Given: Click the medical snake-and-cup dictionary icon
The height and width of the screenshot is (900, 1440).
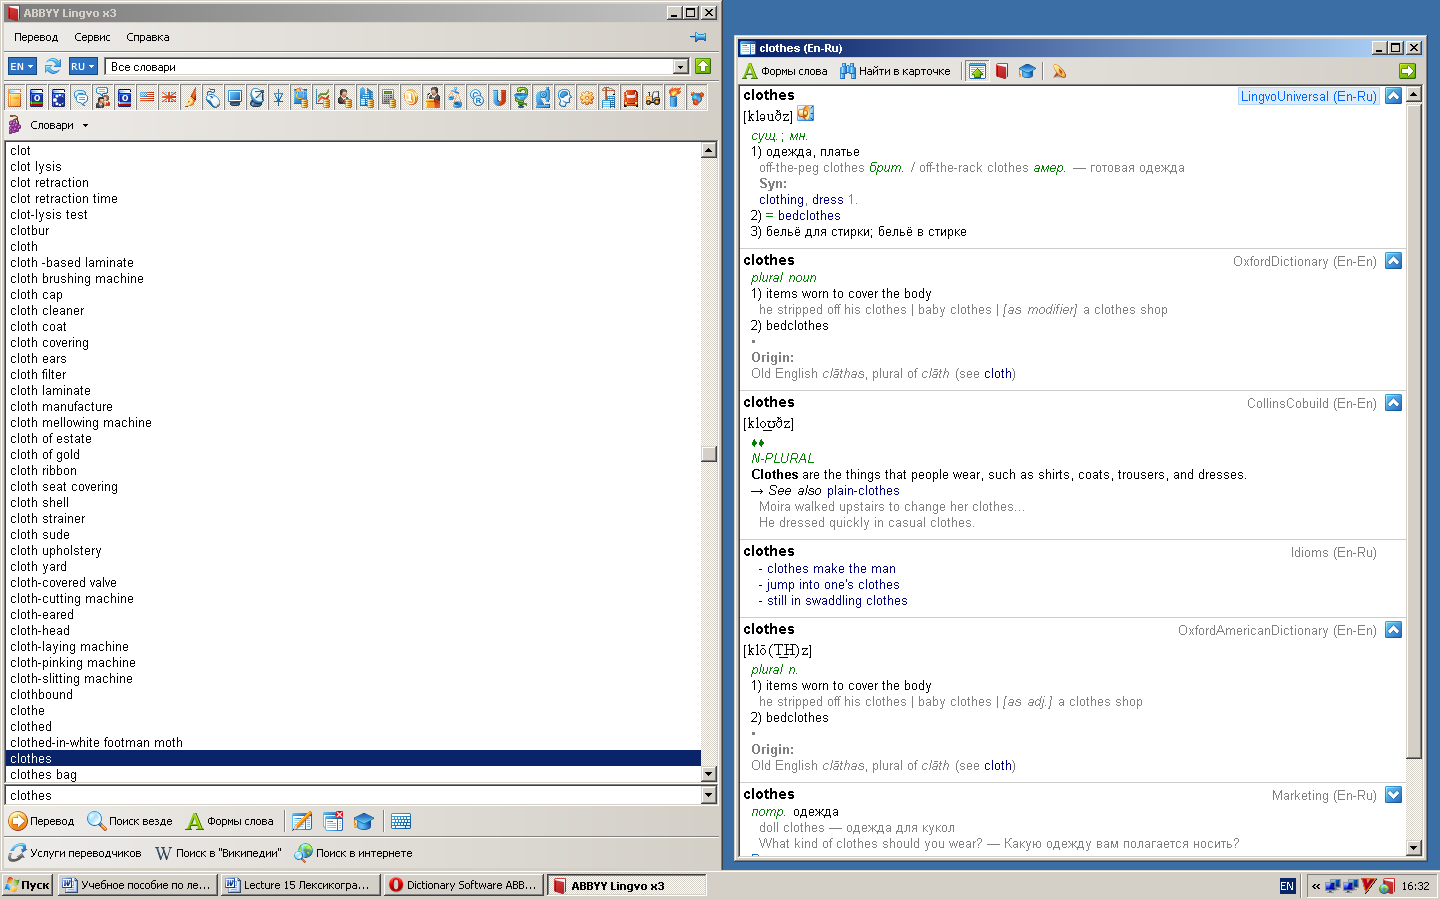Looking at the screenshot, I should click(521, 97).
